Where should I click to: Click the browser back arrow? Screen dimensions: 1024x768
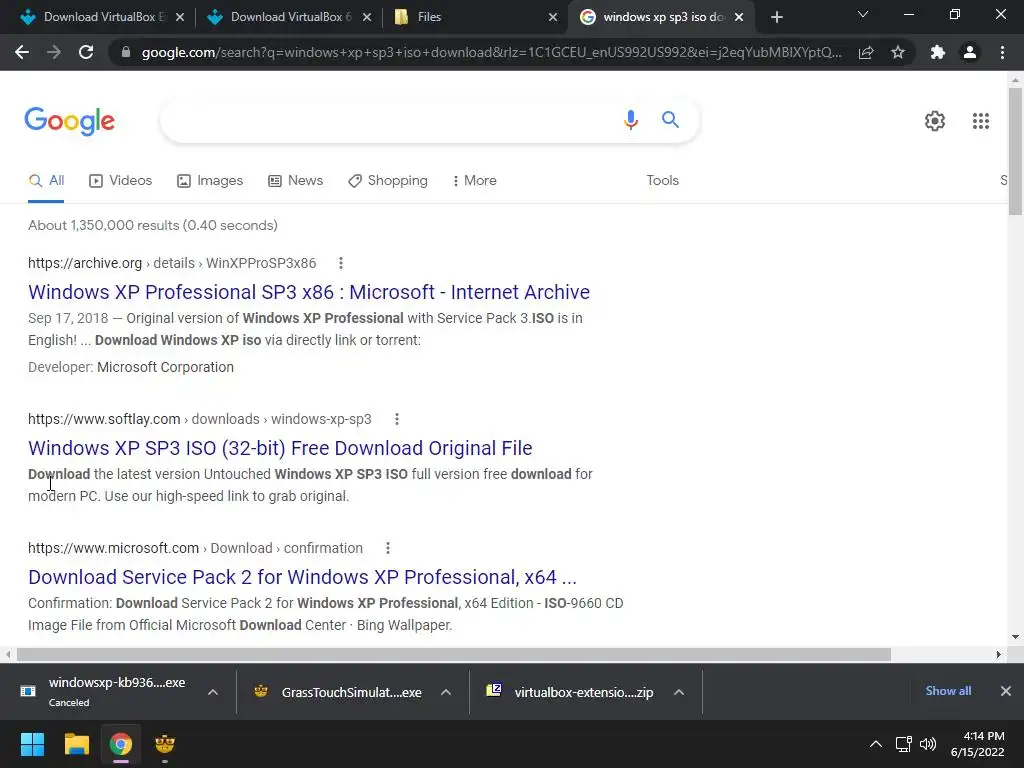(22, 52)
